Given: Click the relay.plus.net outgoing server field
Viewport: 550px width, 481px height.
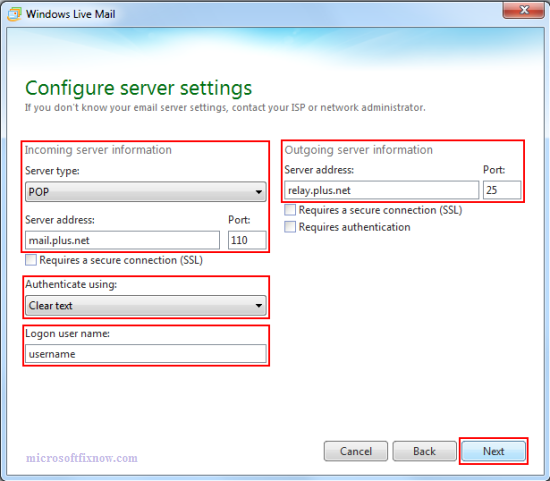Looking at the screenshot, I should pyautogui.click(x=382, y=190).
